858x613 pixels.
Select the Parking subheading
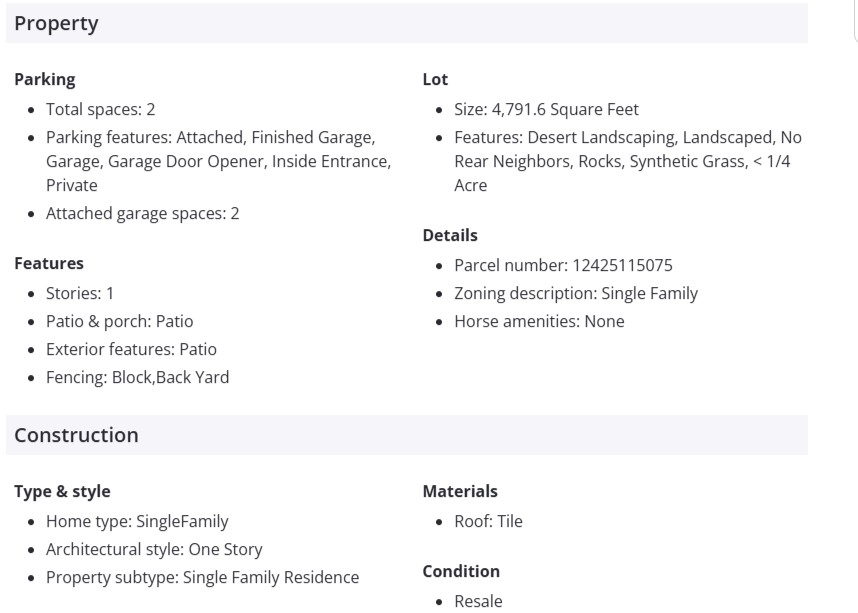[44, 79]
